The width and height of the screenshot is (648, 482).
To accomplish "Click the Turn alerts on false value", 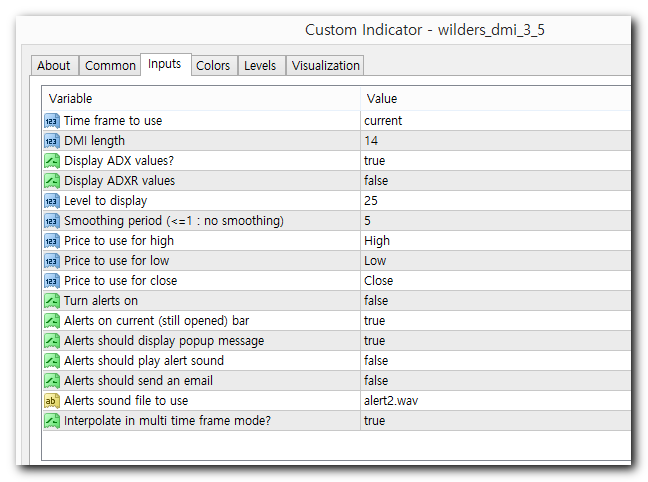I will (376, 301).
